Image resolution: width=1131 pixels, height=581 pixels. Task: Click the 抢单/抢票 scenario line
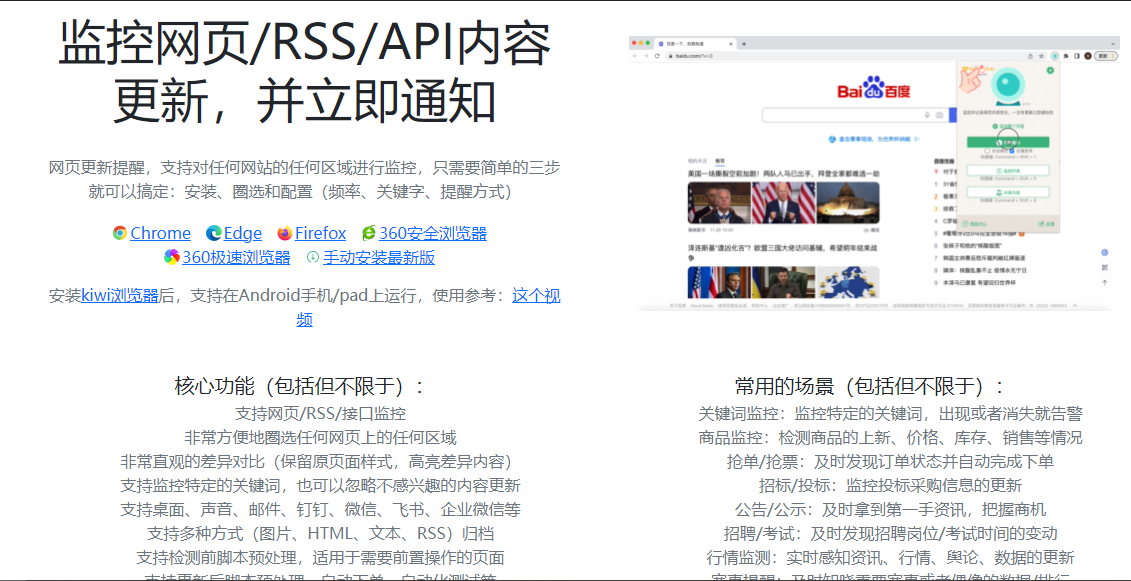pyautogui.click(x=890, y=461)
